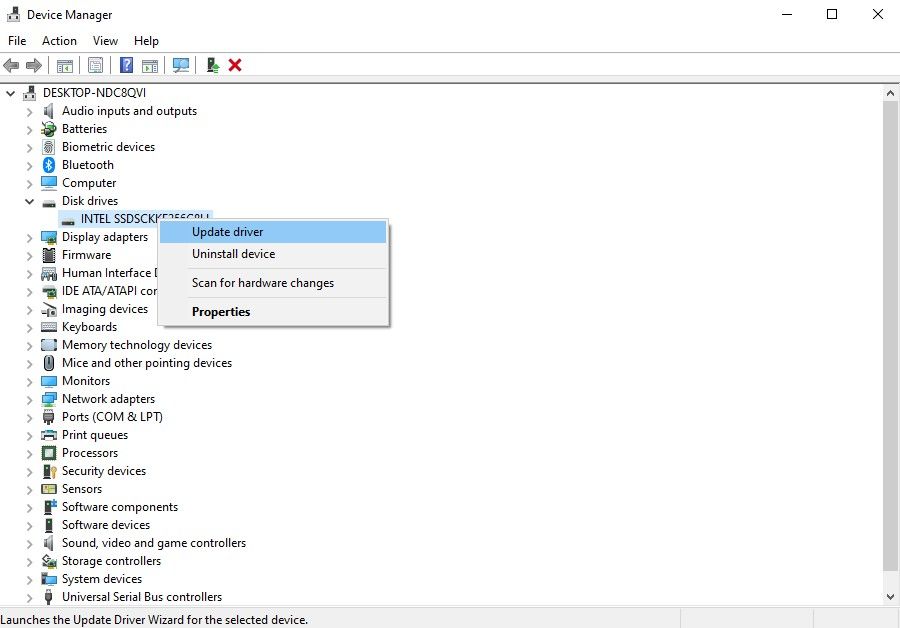900x628 pixels.
Task: Click the Forward arrow toolbar icon
Action: click(34, 65)
